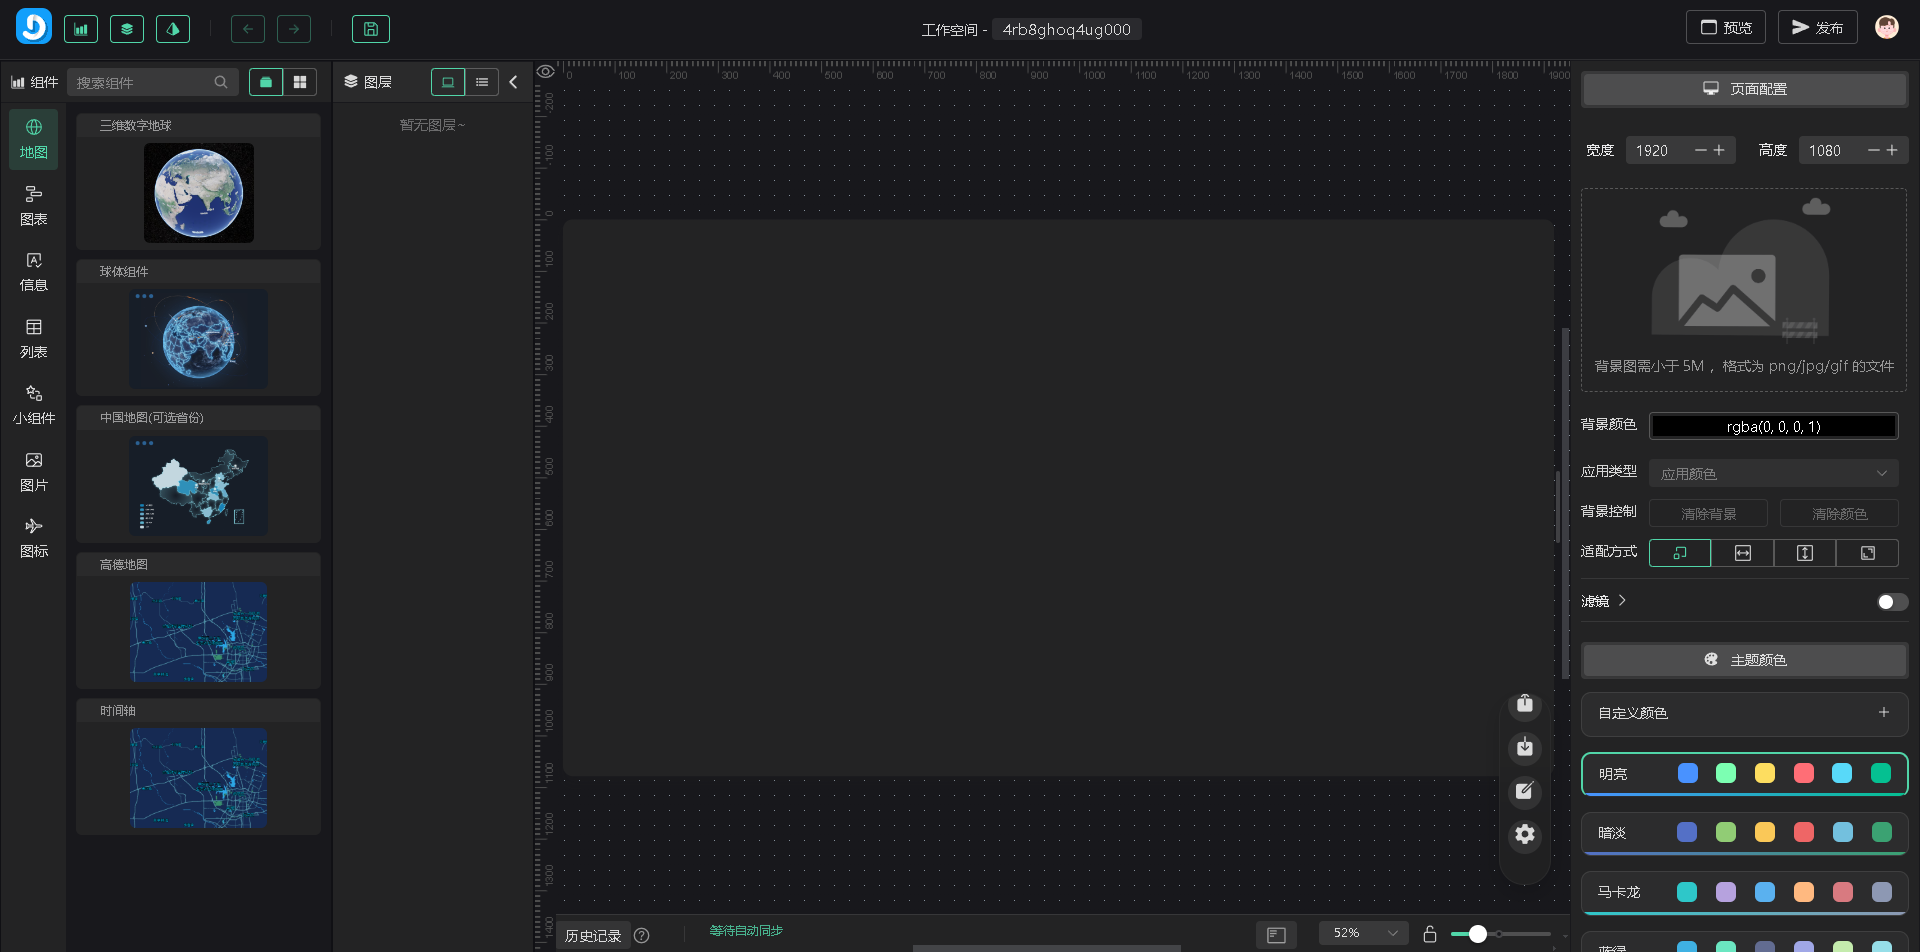The image size is (1920, 952).
Task: Enable the 滤镜 filter switch
Action: [1891, 602]
